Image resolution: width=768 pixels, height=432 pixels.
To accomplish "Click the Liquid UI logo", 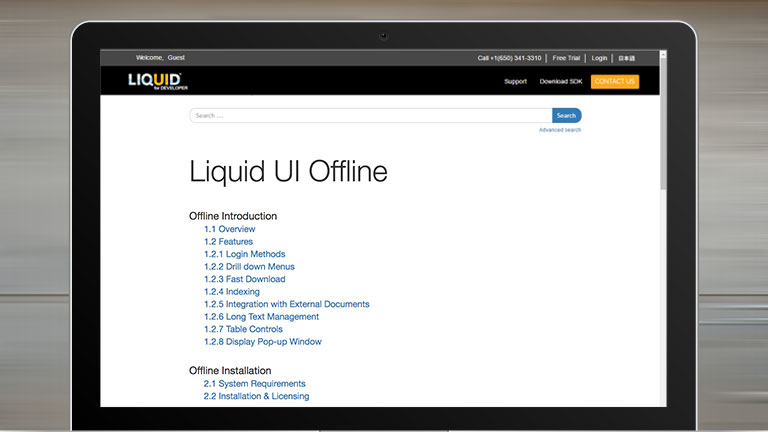I will click(154, 81).
